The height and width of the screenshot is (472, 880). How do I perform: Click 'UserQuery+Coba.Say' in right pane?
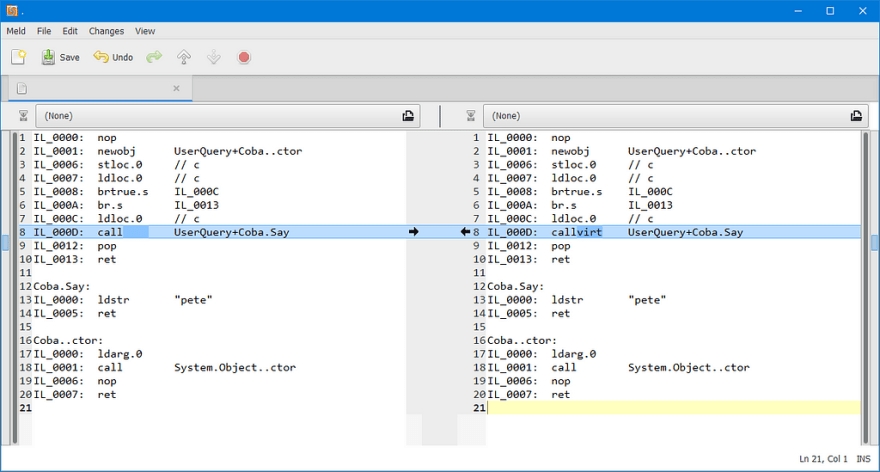click(685, 232)
